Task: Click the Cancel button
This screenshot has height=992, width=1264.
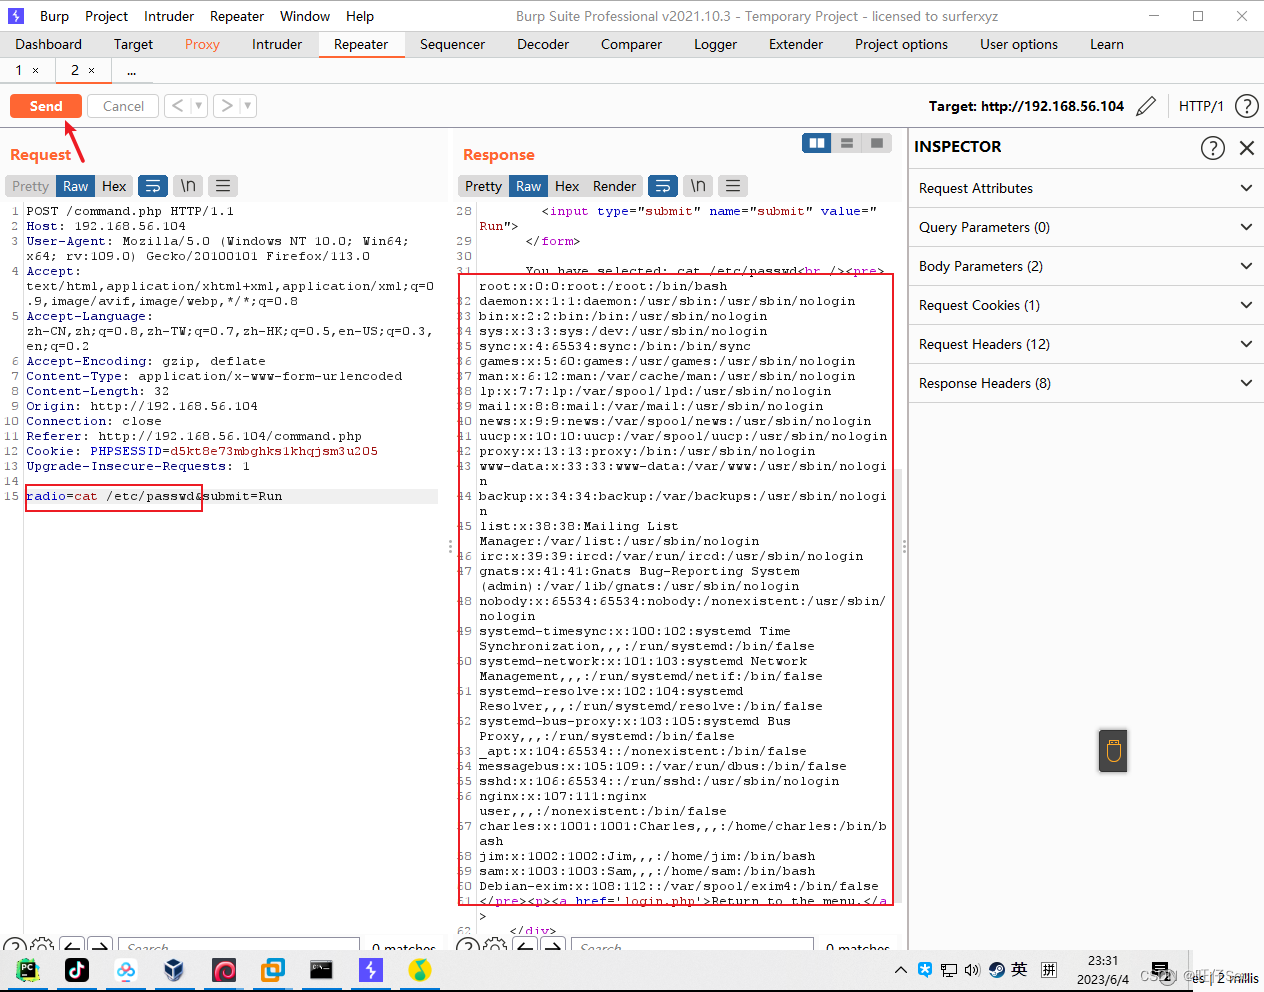Action: click(x=123, y=106)
